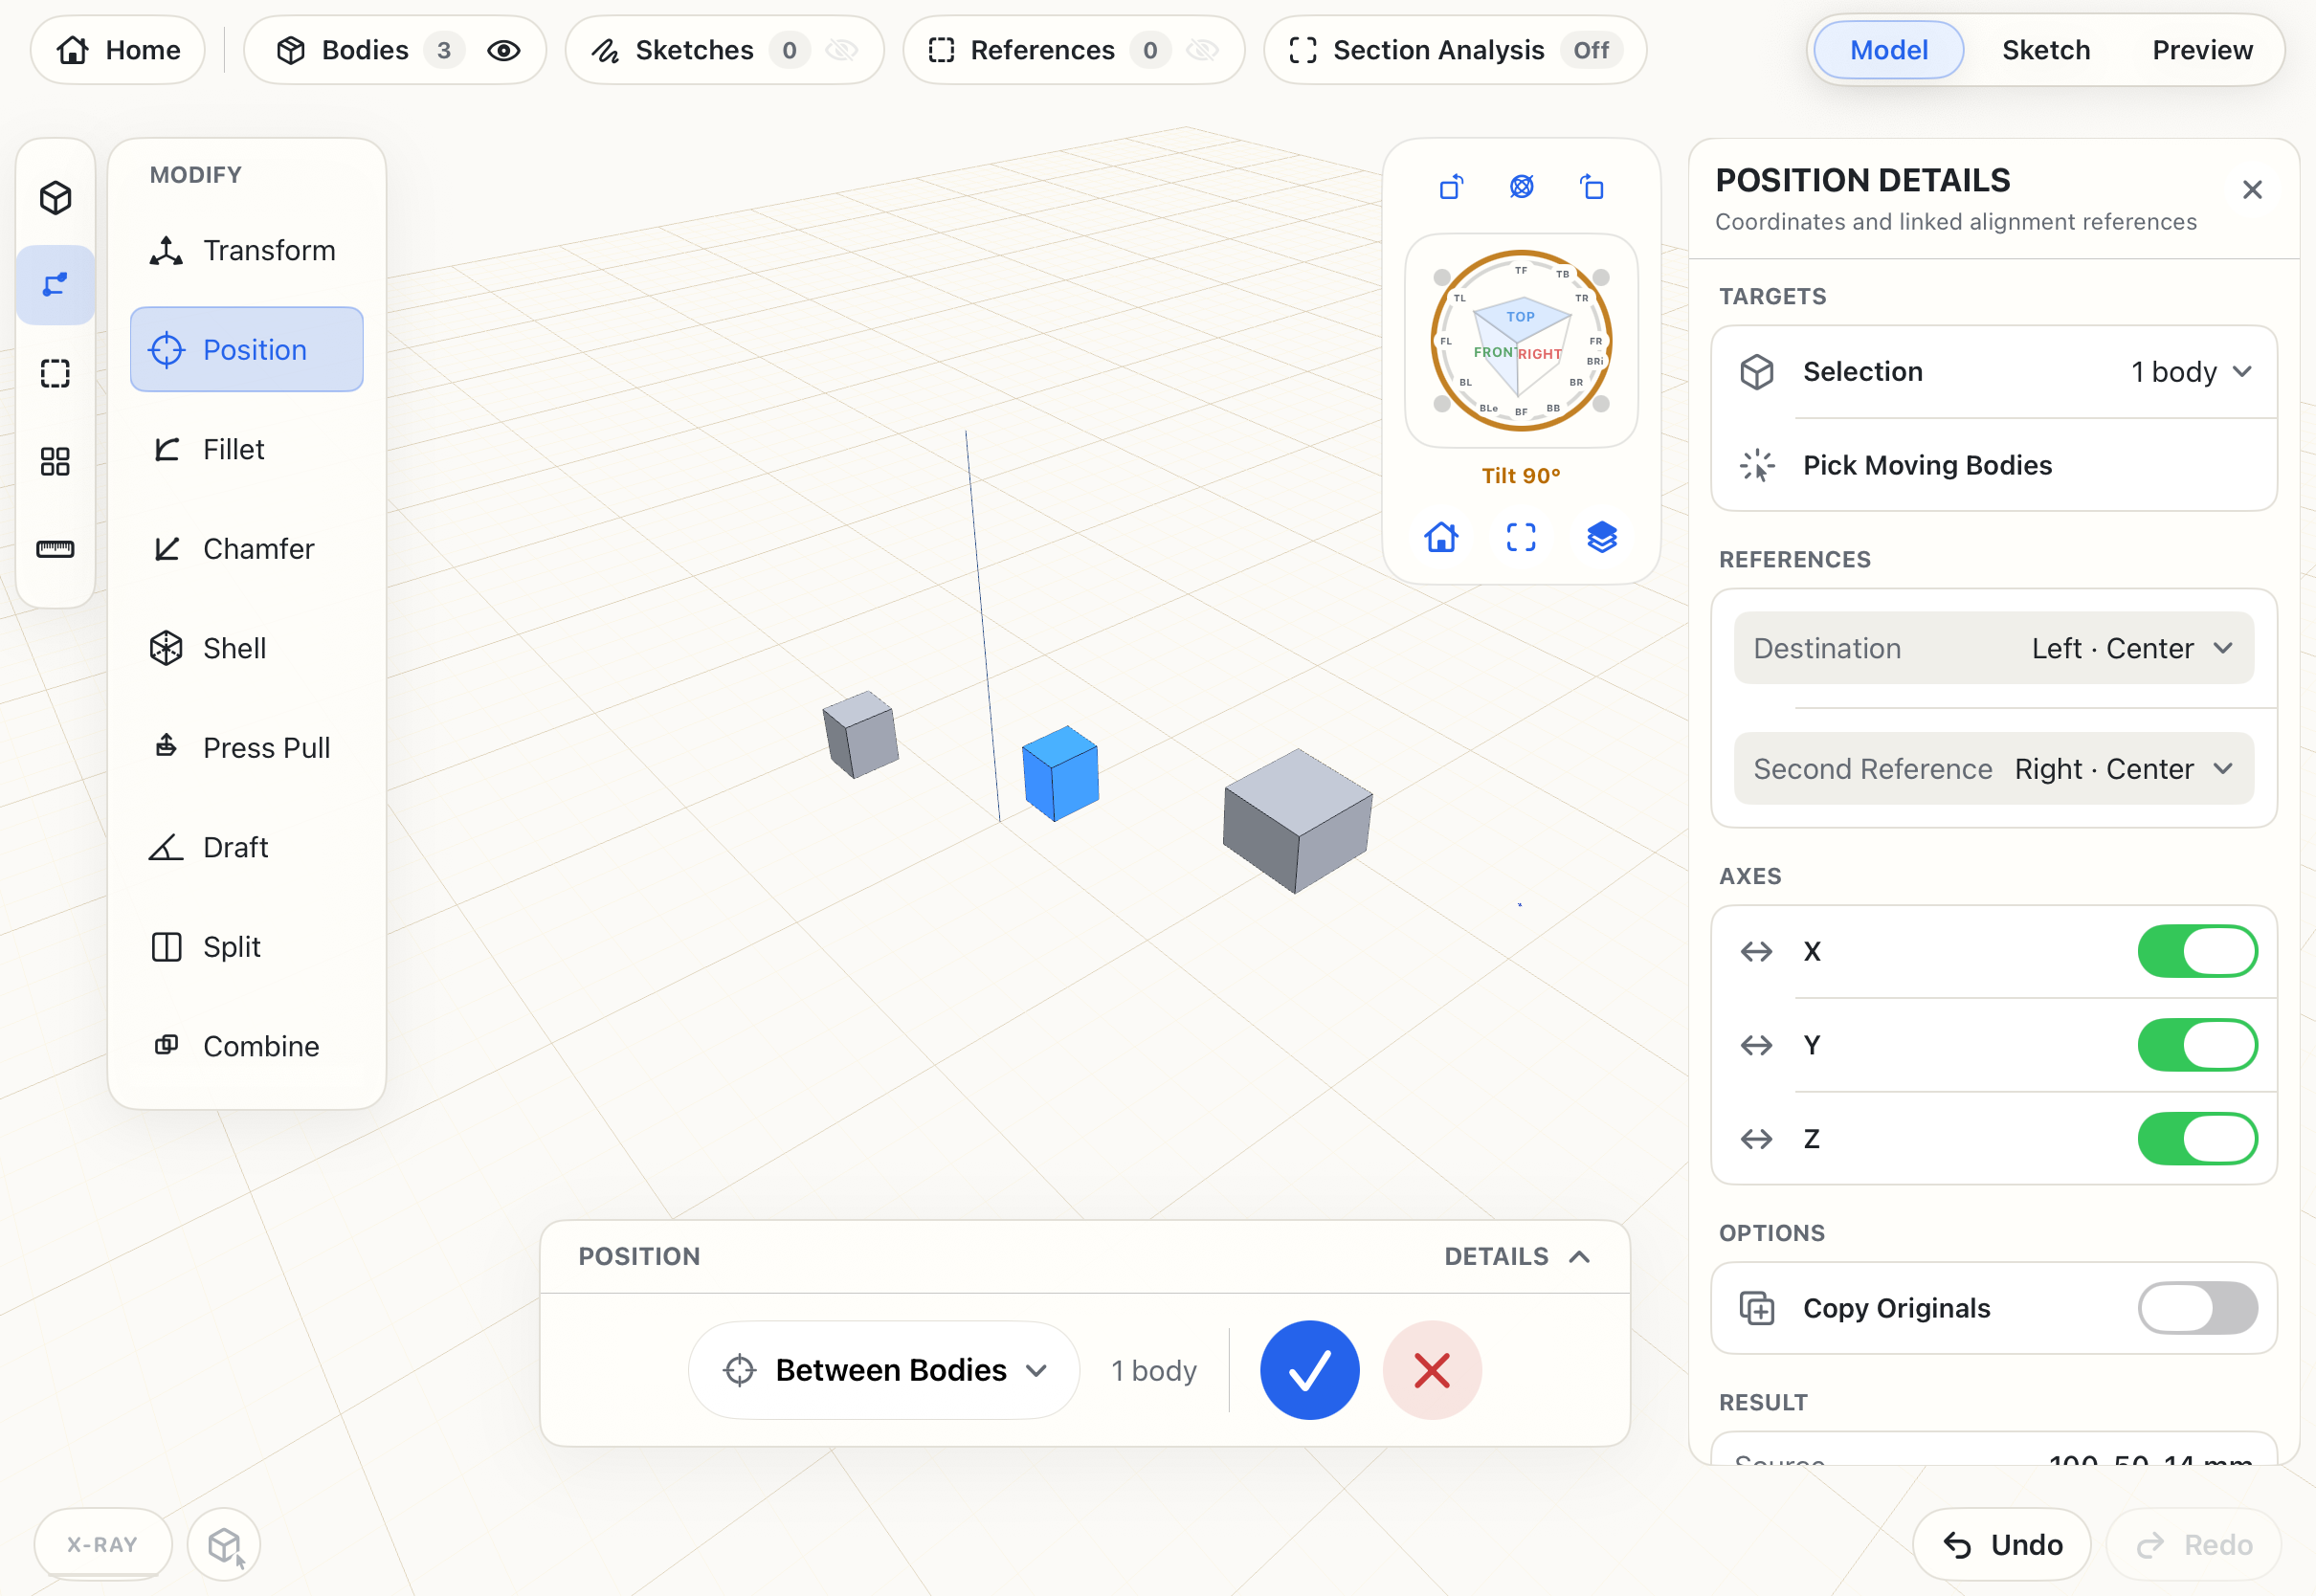Switch to the Preview tab
The image size is (2316, 1596).
click(x=2202, y=50)
